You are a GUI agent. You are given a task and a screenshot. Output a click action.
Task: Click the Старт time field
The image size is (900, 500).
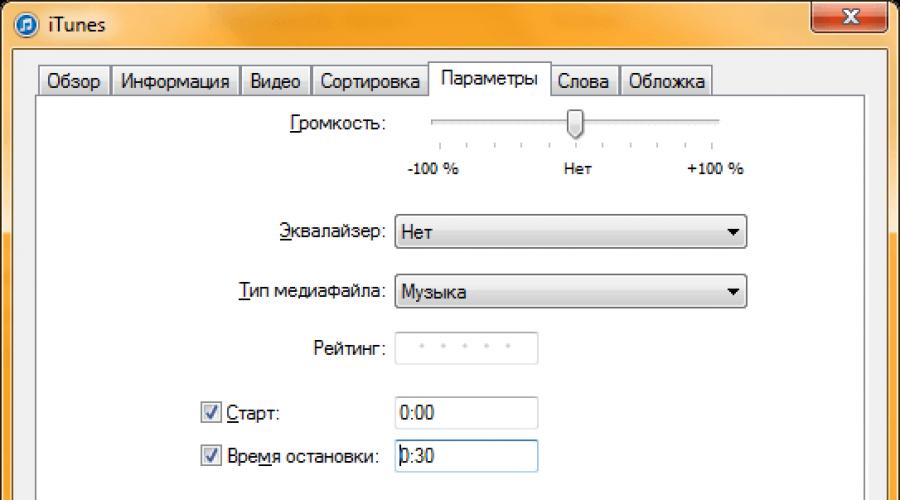coord(466,413)
